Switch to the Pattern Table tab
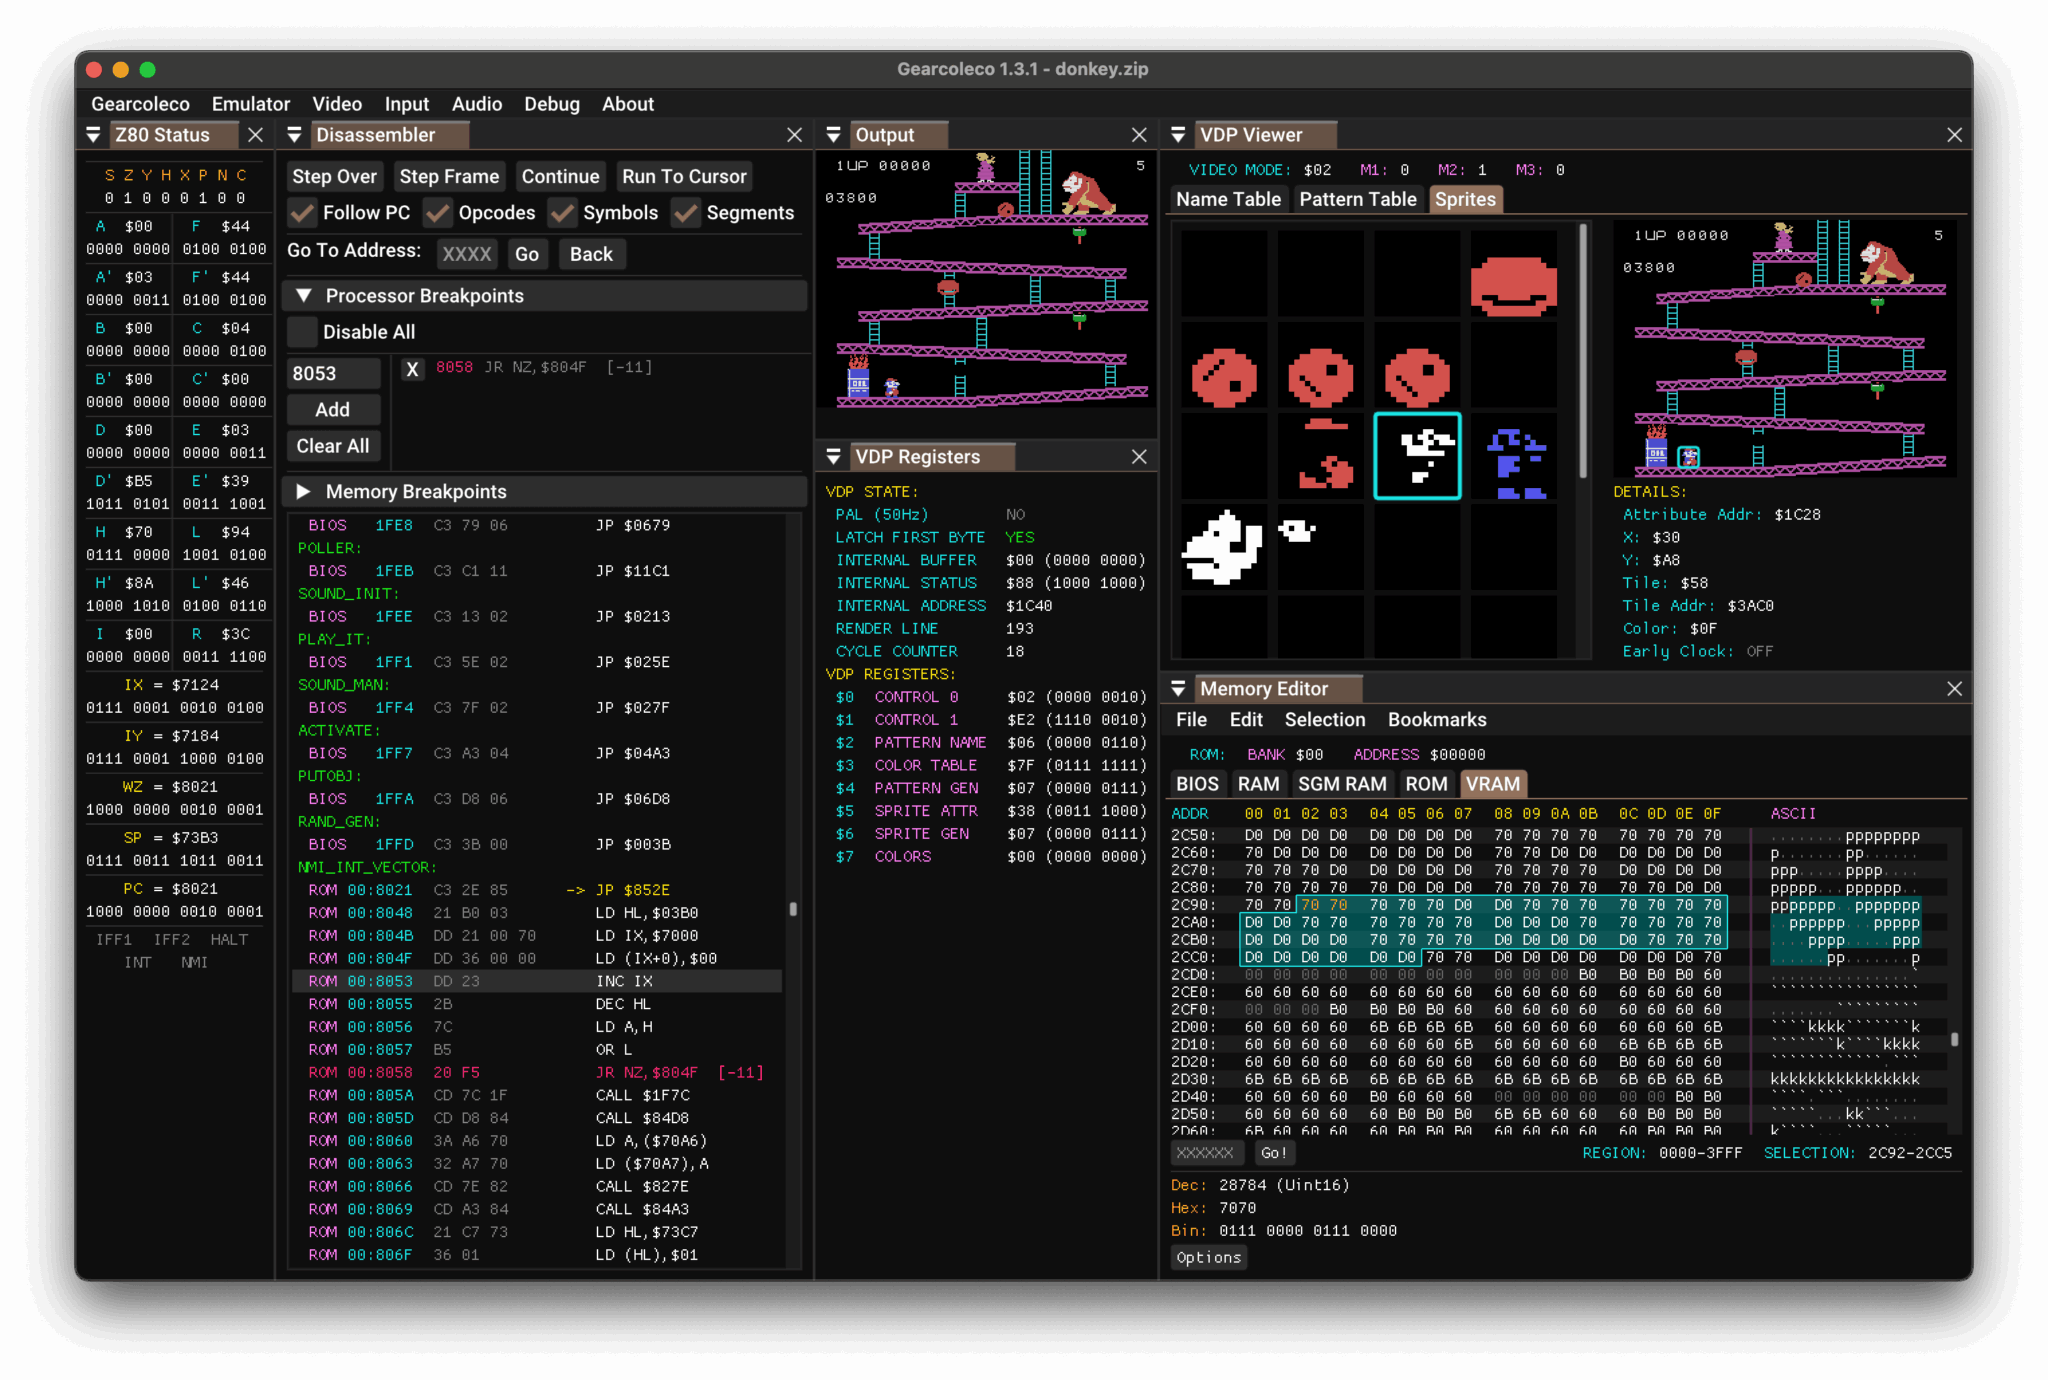Viewport: 2048px width, 1380px height. pos(1357,198)
